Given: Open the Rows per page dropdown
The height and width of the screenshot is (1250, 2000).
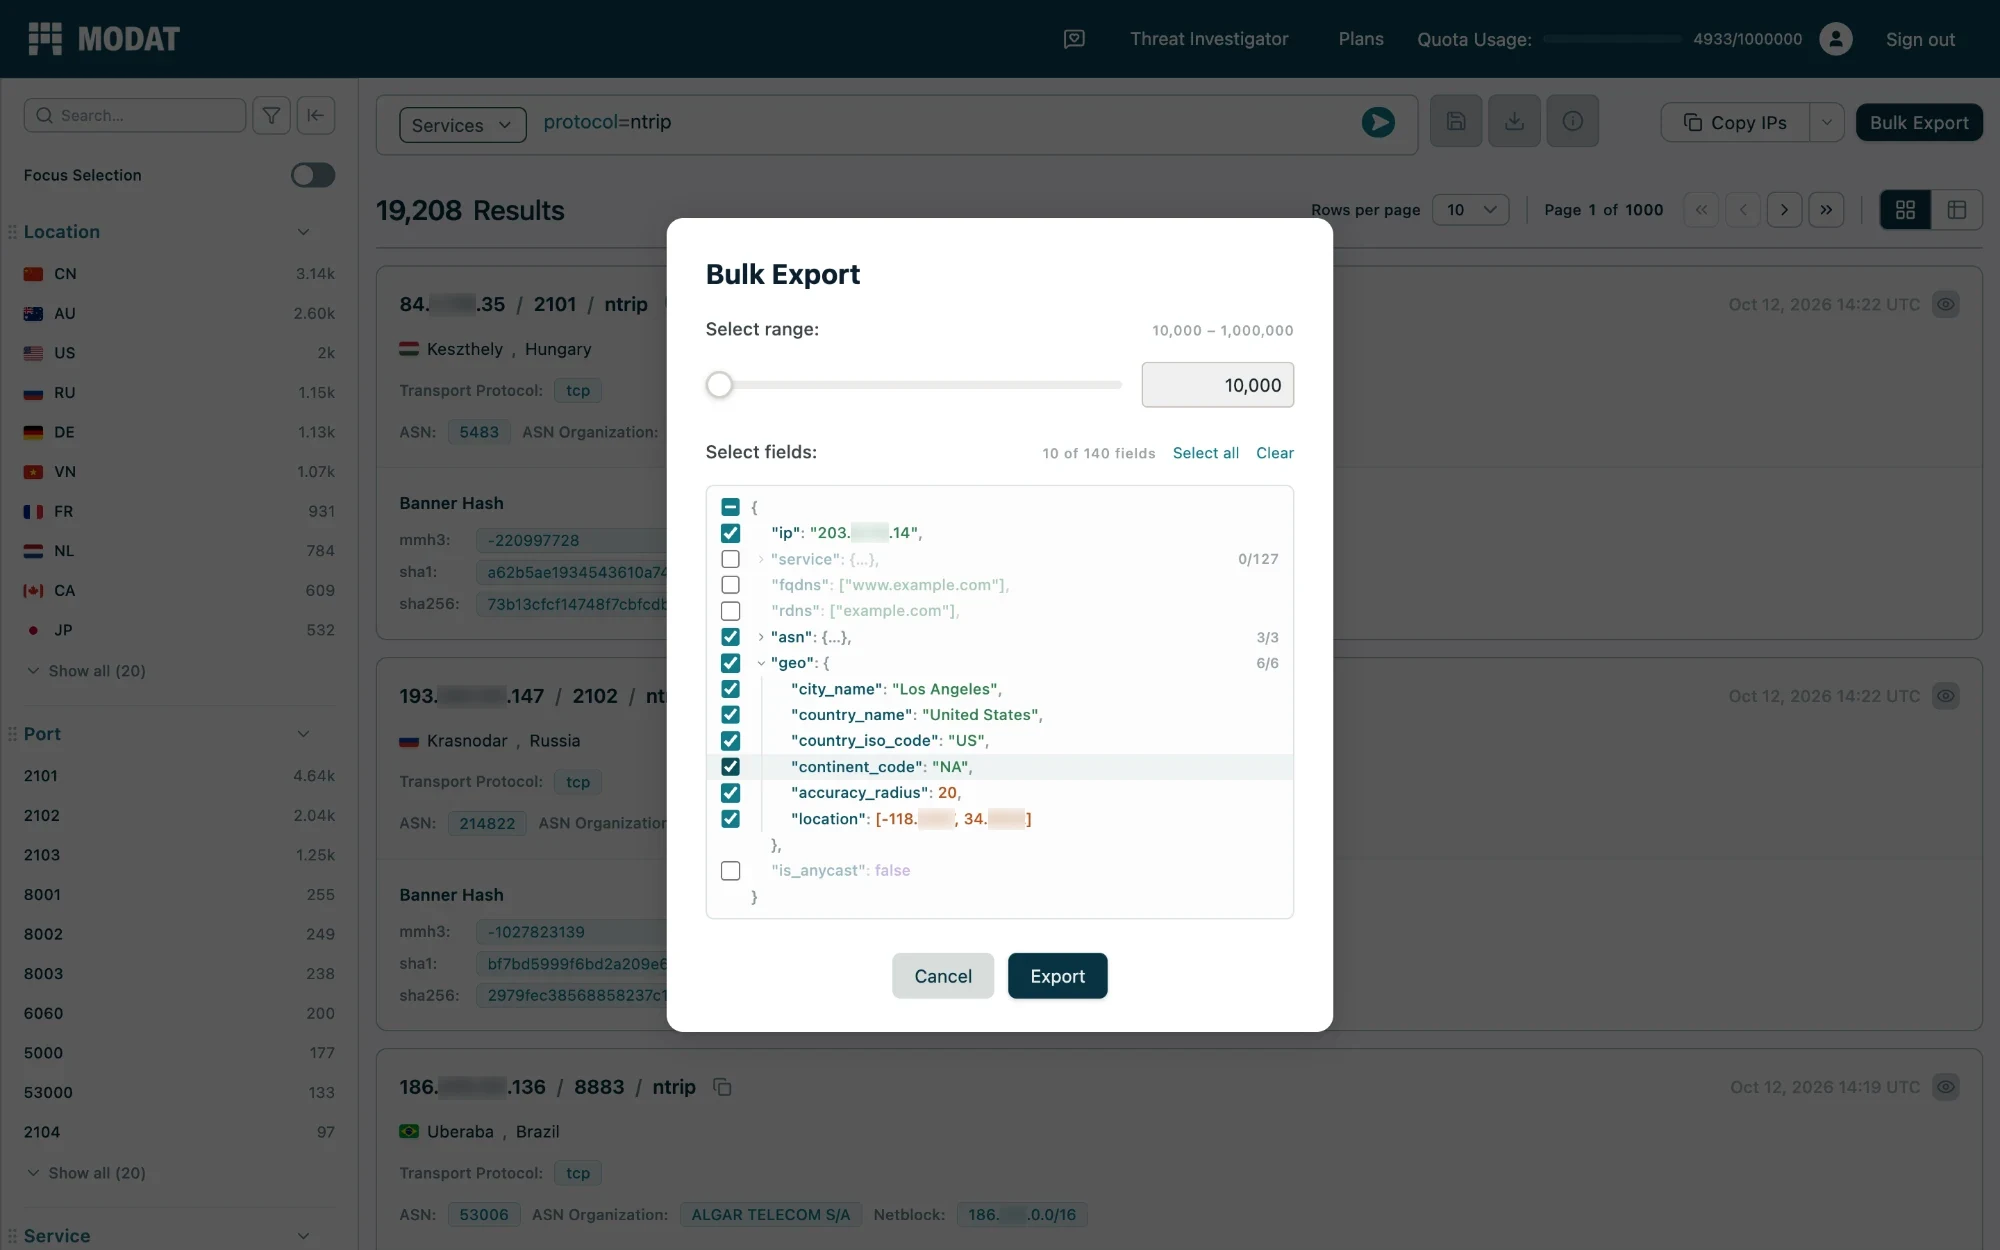Looking at the screenshot, I should click(1470, 210).
